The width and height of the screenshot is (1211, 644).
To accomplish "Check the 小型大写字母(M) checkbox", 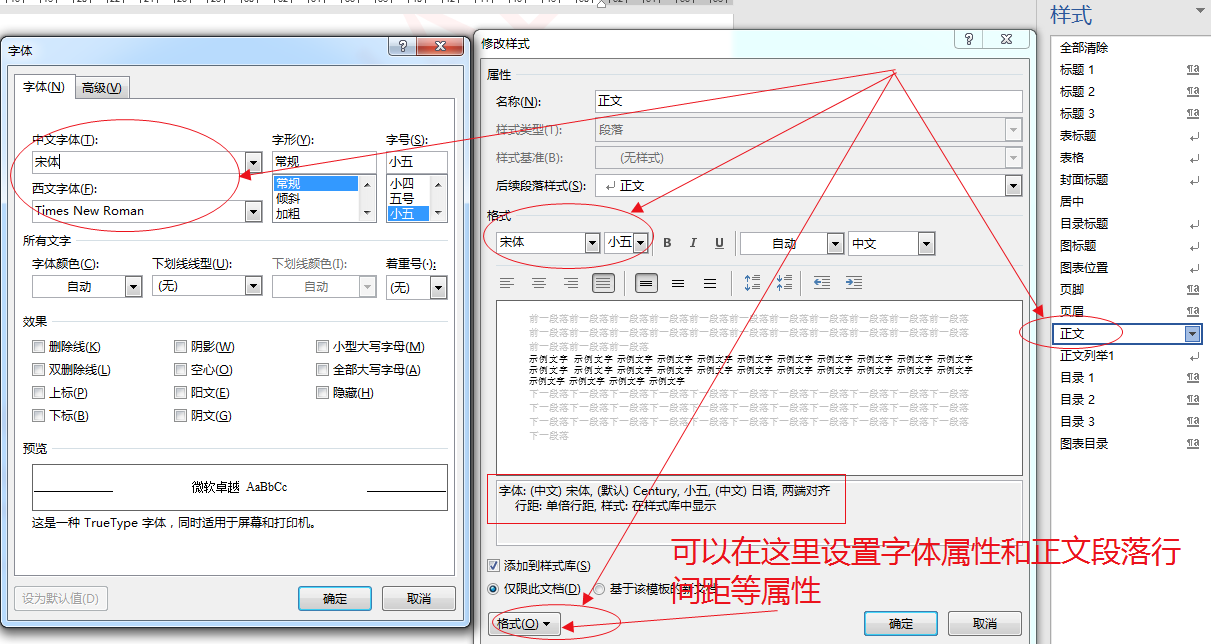I will pos(323,347).
